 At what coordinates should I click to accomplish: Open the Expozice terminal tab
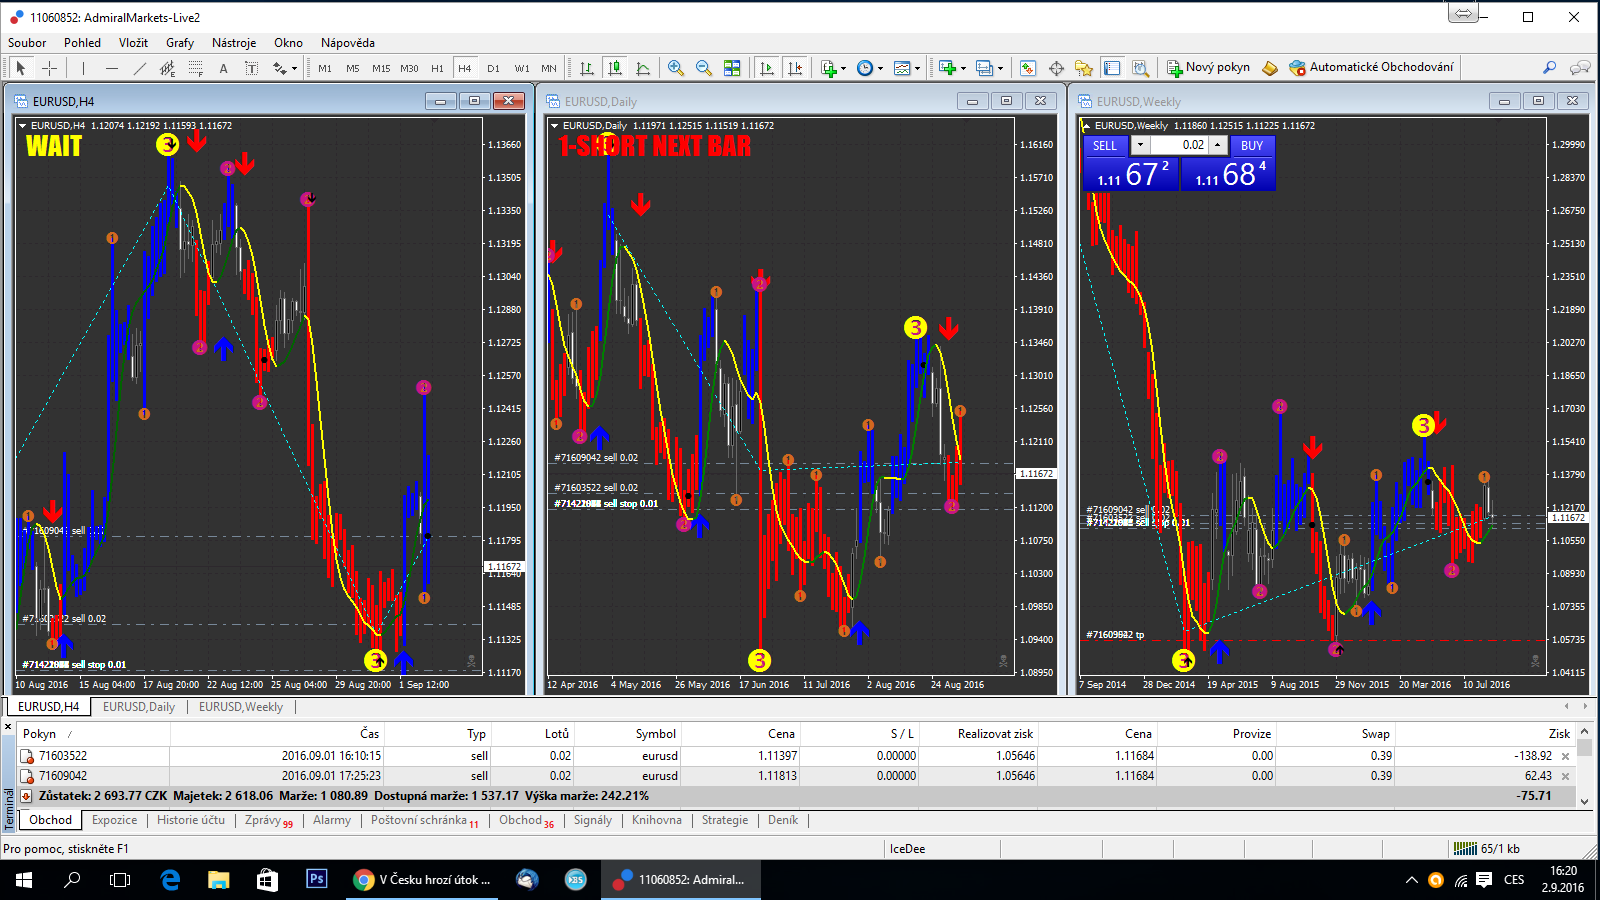(x=115, y=820)
